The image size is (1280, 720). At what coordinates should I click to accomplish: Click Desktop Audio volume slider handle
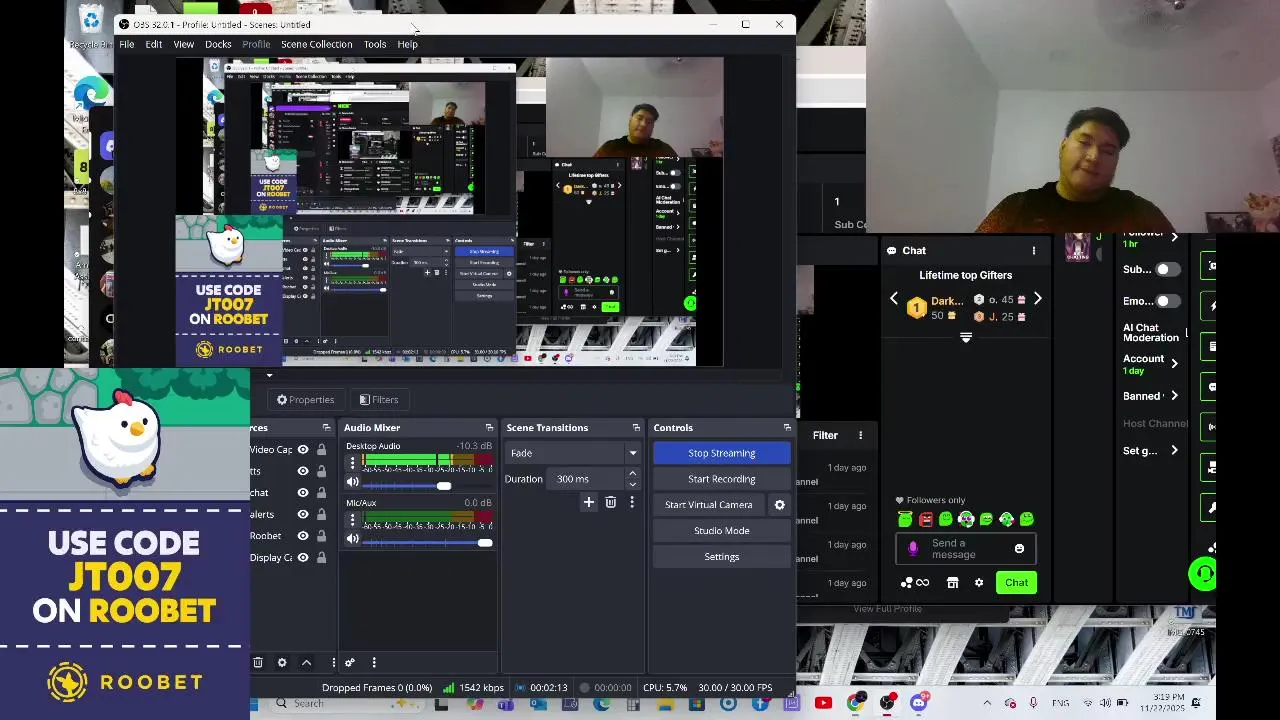tap(444, 486)
